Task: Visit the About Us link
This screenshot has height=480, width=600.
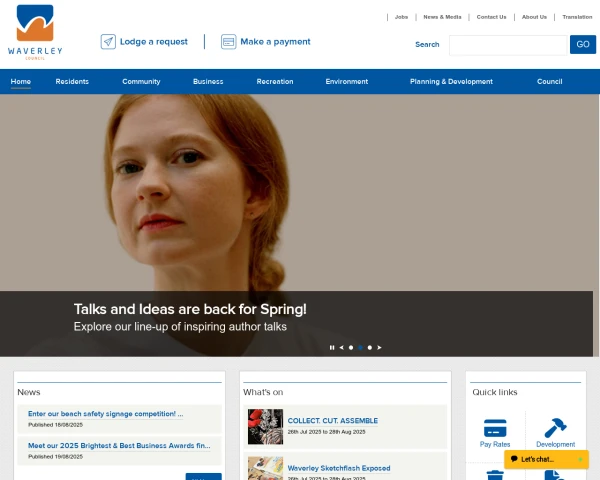Action: pos(534,17)
